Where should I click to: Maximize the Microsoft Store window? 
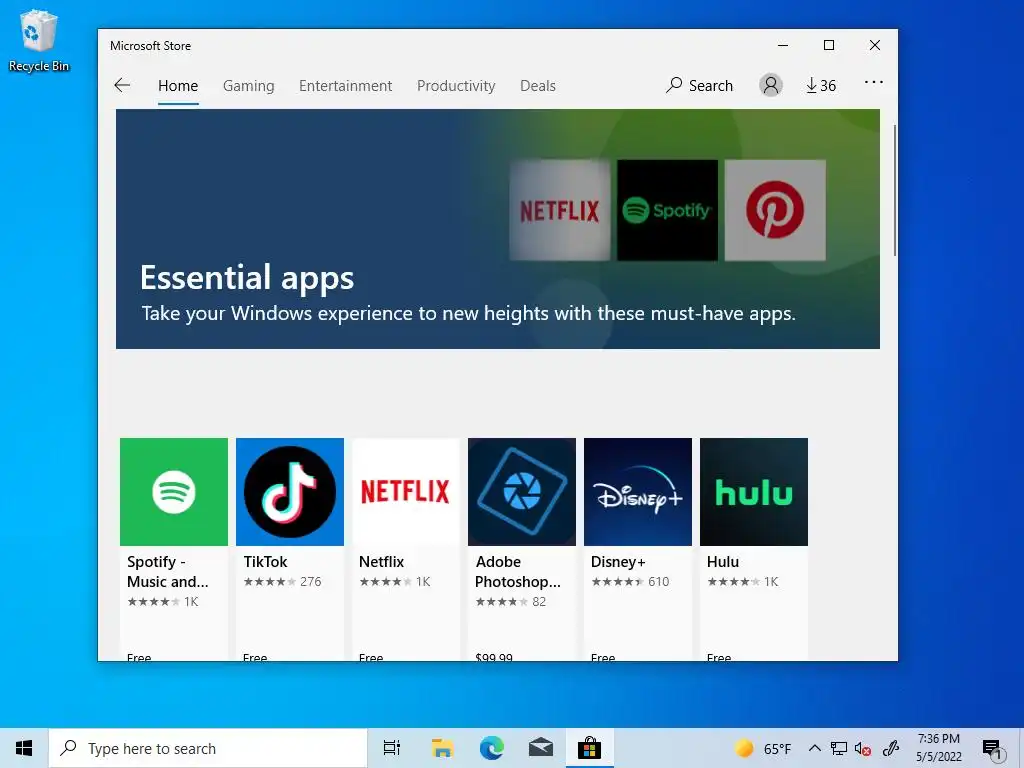click(829, 45)
